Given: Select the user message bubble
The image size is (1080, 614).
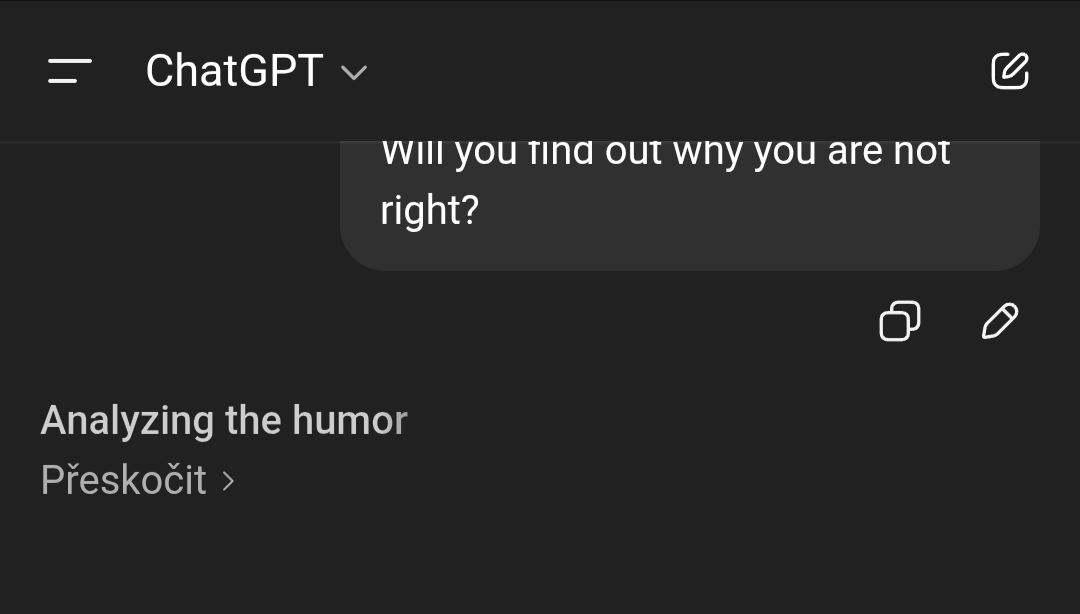Looking at the screenshot, I should click(x=690, y=205).
